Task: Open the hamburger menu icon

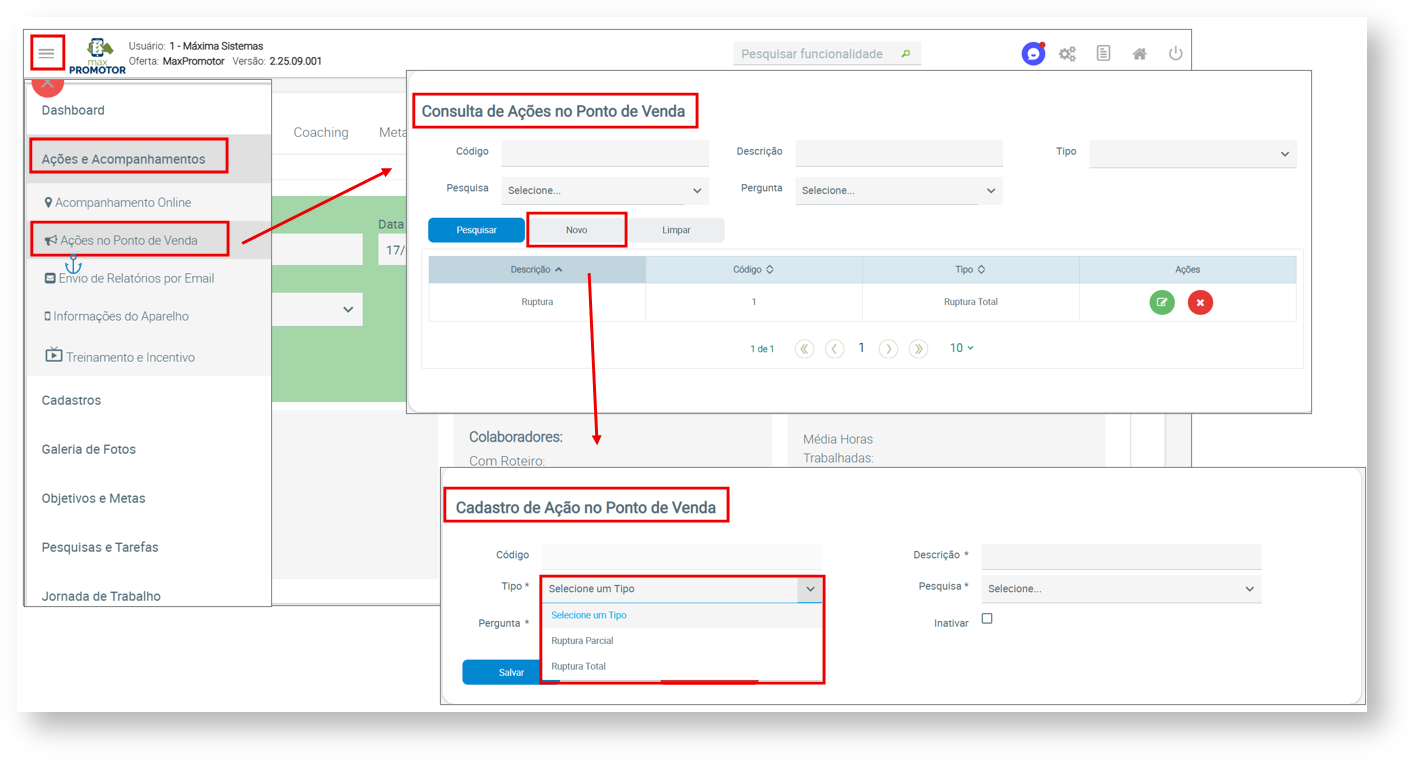Action: (x=47, y=53)
